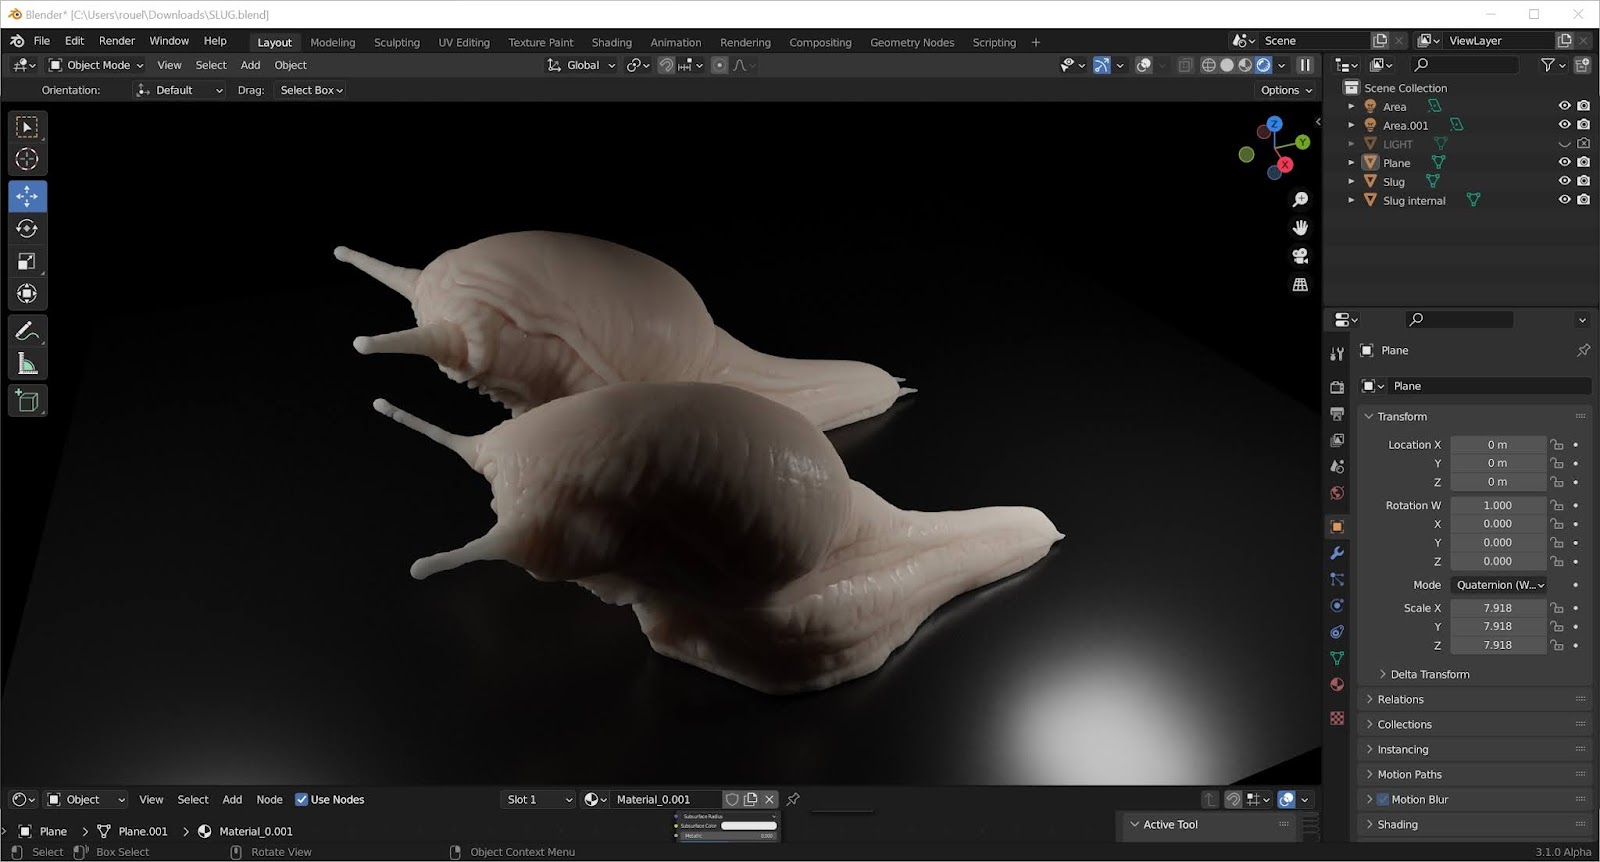
Task: Open the viewport Add menu
Action: [250, 65]
